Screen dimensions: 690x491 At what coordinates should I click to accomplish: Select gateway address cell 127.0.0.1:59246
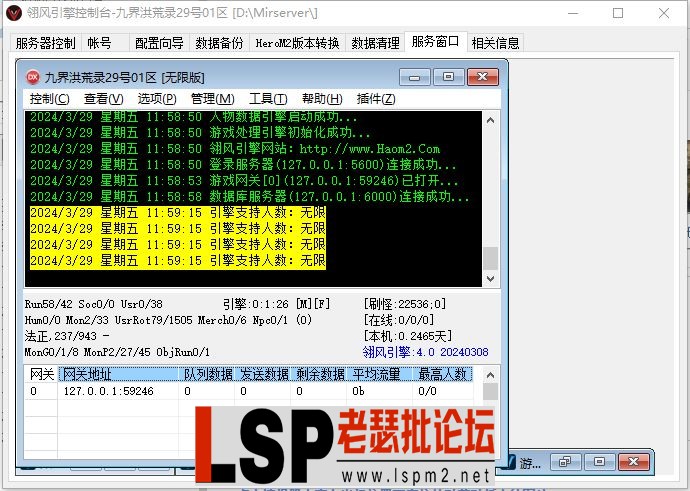click(109, 391)
